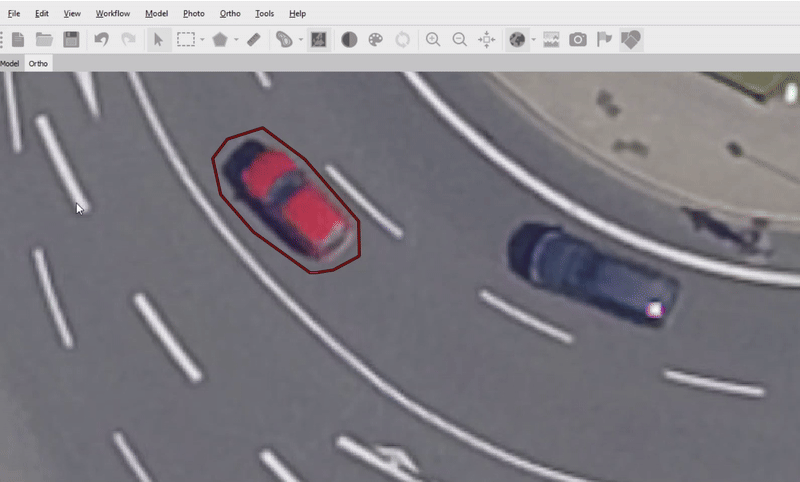
Task: Expand the globe view mode dropdown arrow
Action: (x=534, y=41)
